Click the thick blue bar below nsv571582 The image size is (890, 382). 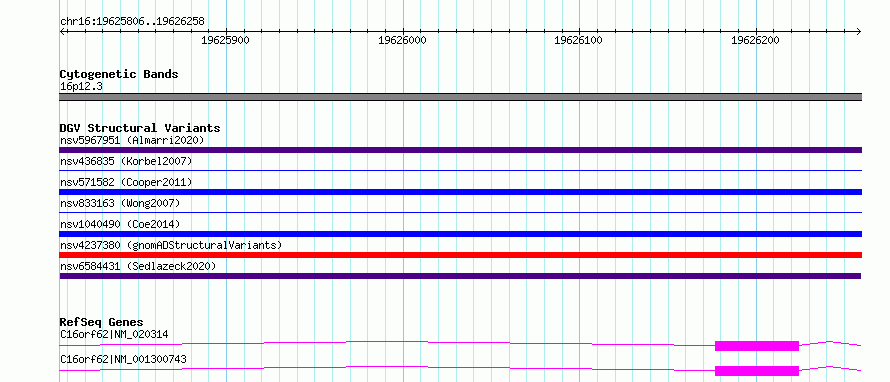[x=460, y=192]
